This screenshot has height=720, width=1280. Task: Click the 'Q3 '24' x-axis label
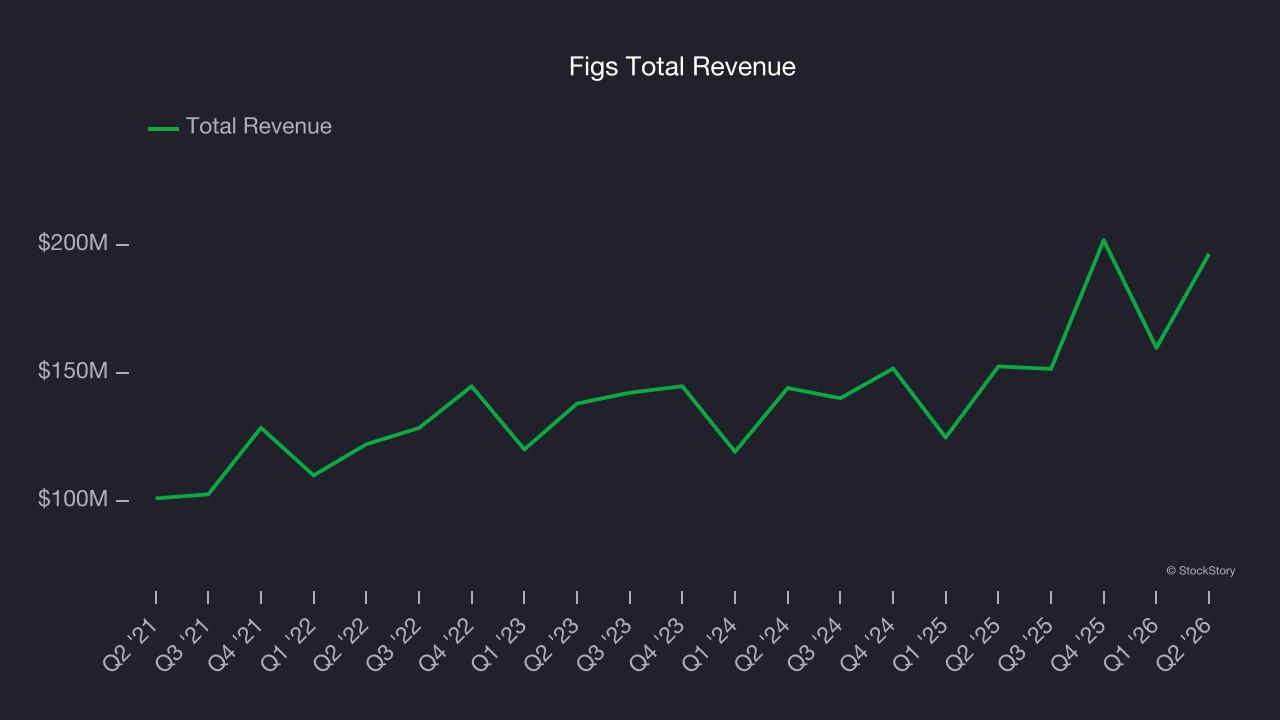[817, 644]
